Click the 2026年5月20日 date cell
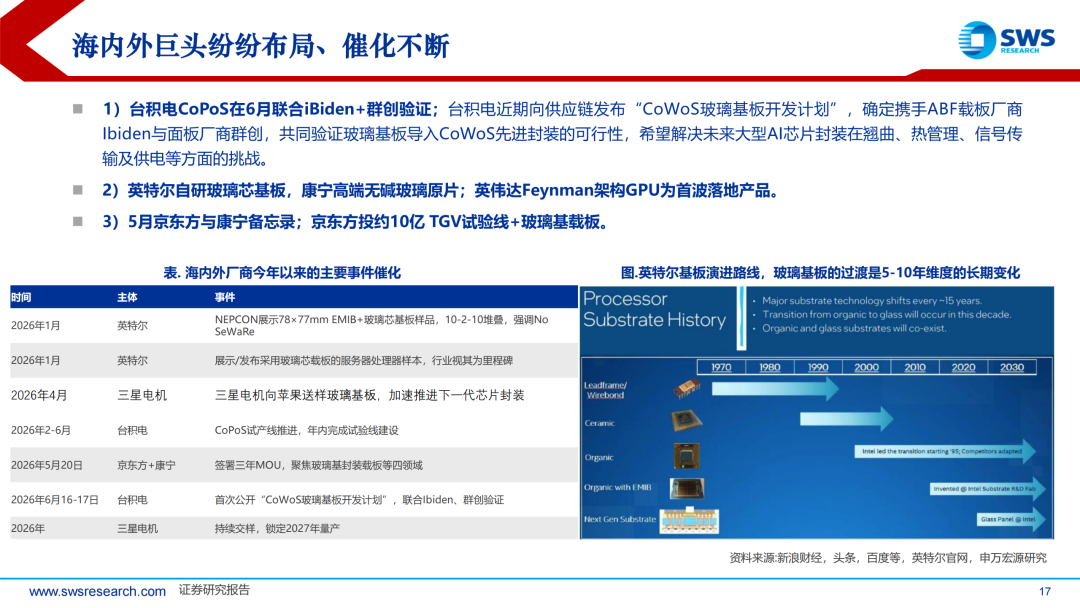The image size is (1080, 608). [x=47, y=465]
